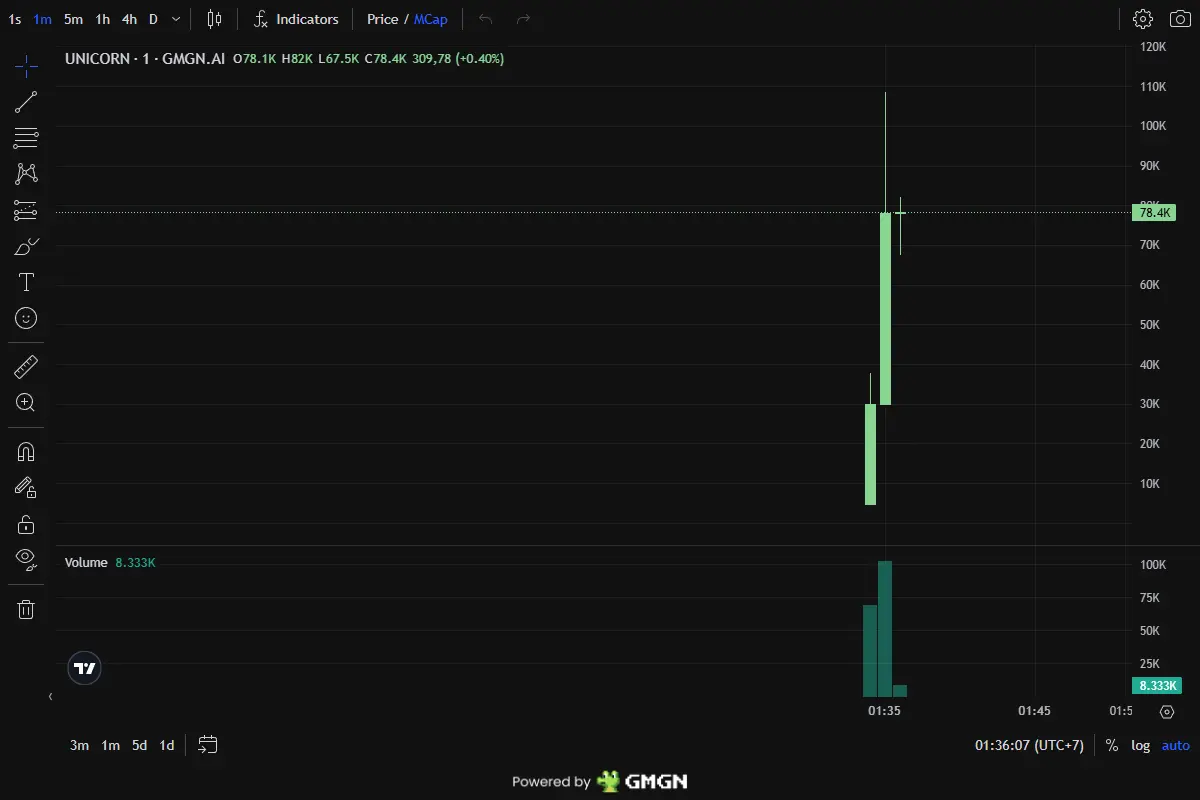Viewport: 1200px width, 800px height.
Task: Select the XABCD pattern tool
Action: pyautogui.click(x=26, y=174)
